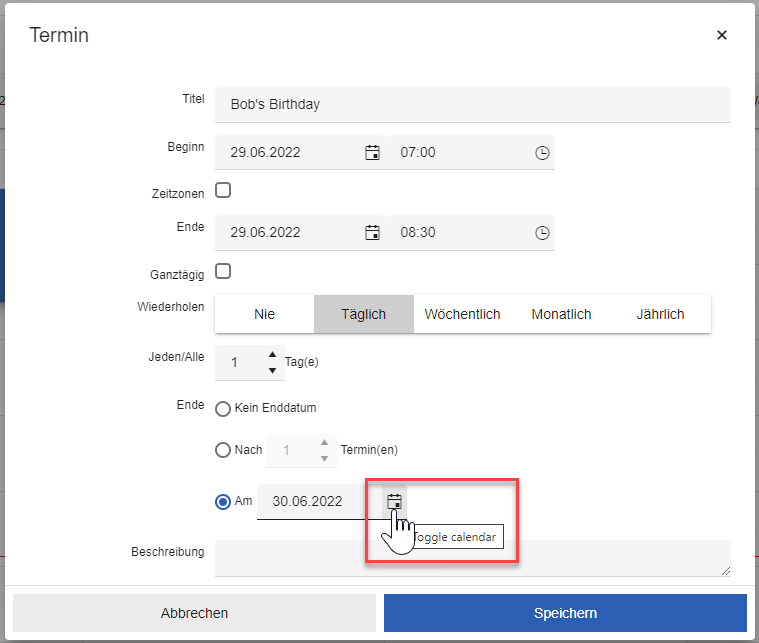This screenshot has height=643, width=759.
Task: Decrease the Nach Termin(en) count
Action: 324,459
